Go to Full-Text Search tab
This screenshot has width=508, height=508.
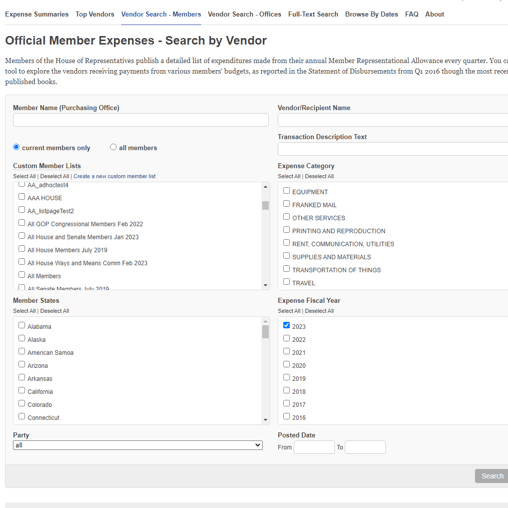[x=313, y=14]
